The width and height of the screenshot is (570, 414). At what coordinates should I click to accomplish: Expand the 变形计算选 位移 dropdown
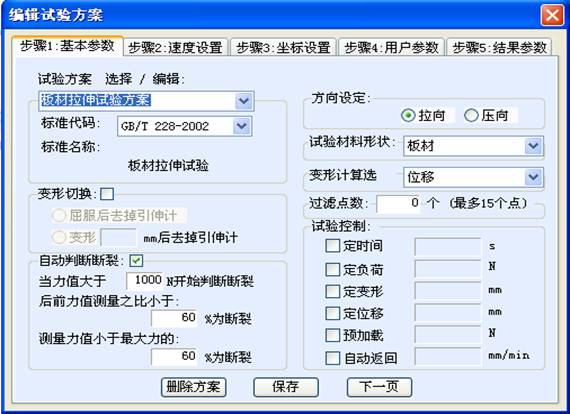click(x=533, y=177)
